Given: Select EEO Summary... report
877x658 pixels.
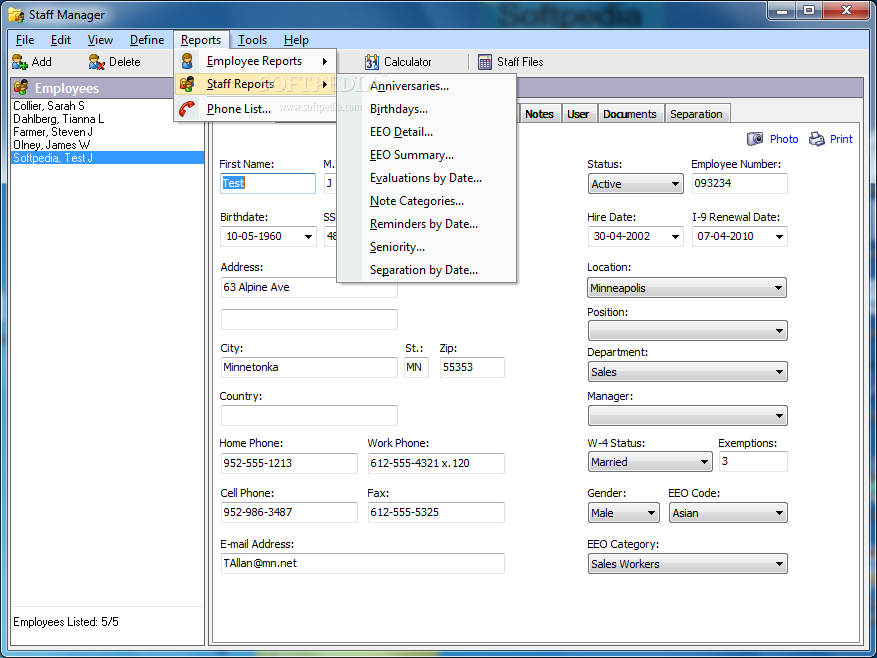Looking at the screenshot, I should pyautogui.click(x=426, y=155).
